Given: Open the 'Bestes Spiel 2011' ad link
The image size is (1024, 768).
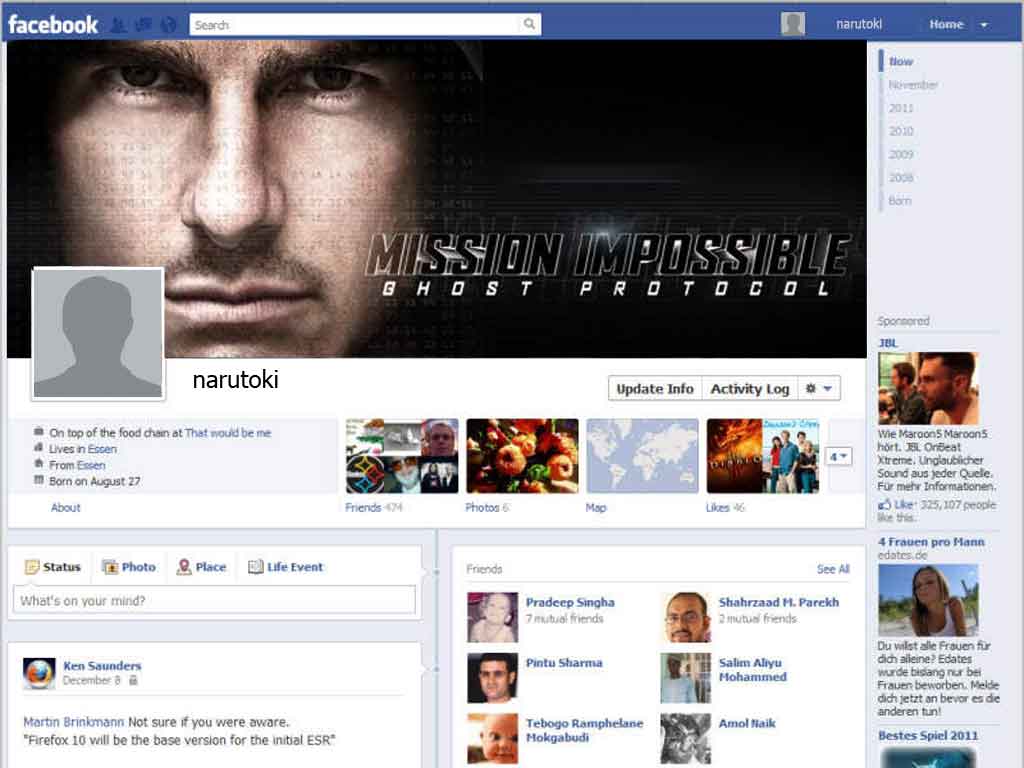Looking at the screenshot, I should point(928,735).
